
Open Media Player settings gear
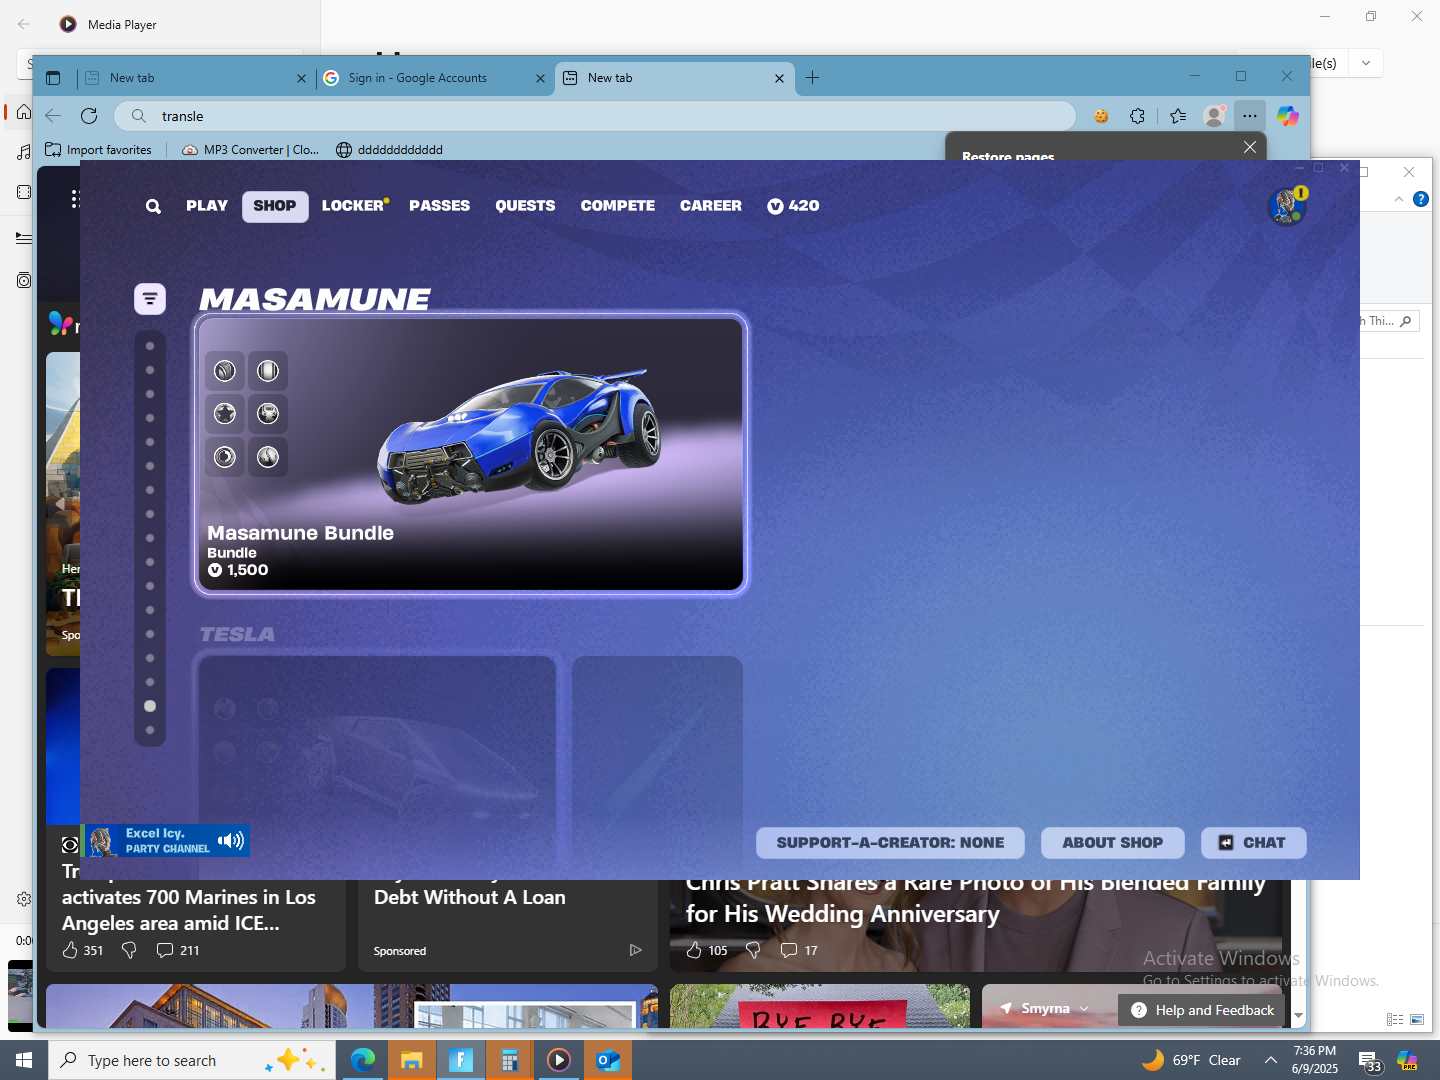pyautogui.click(x=24, y=899)
